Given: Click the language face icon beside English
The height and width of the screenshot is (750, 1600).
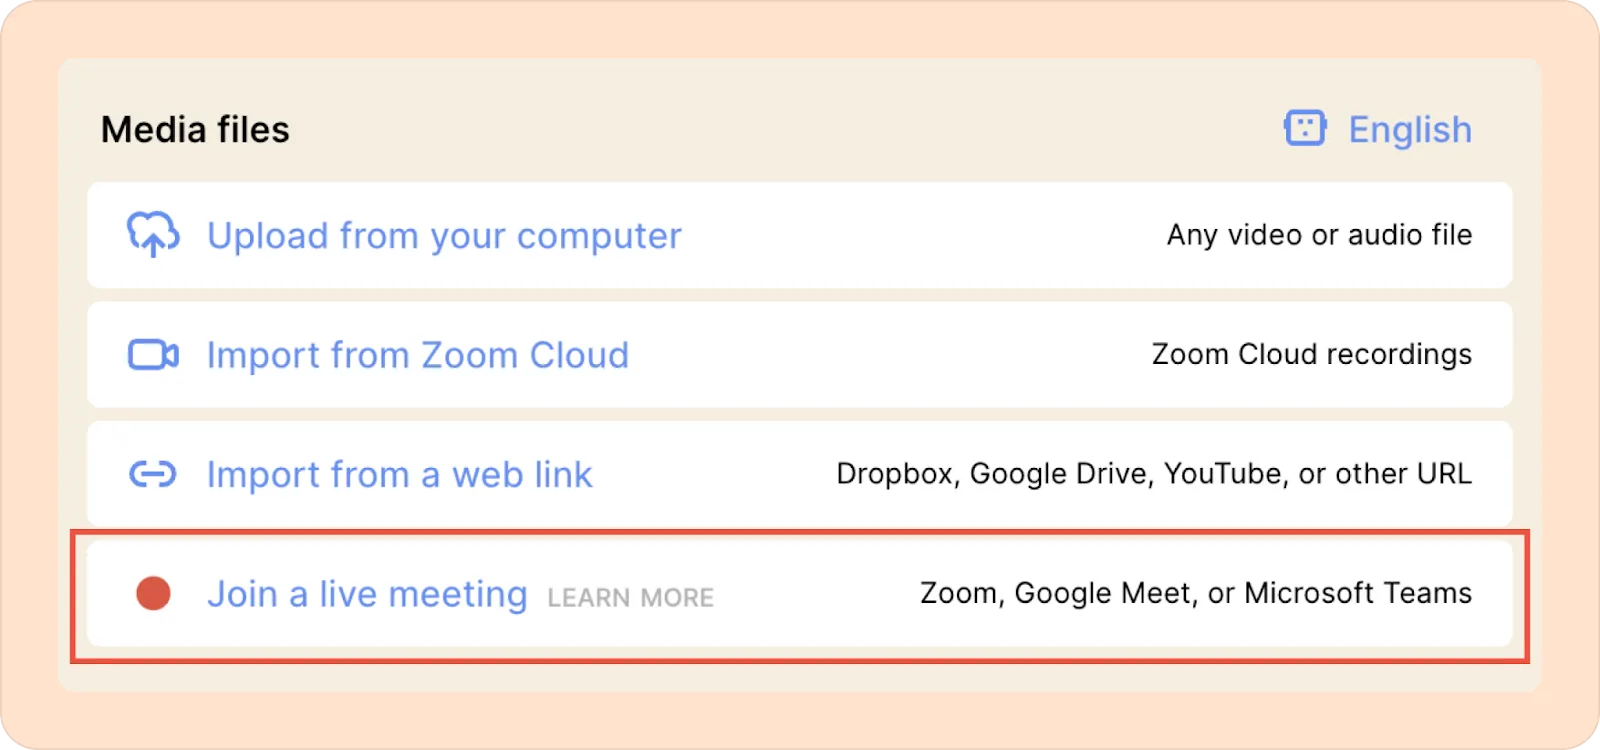Looking at the screenshot, I should point(1305,128).
